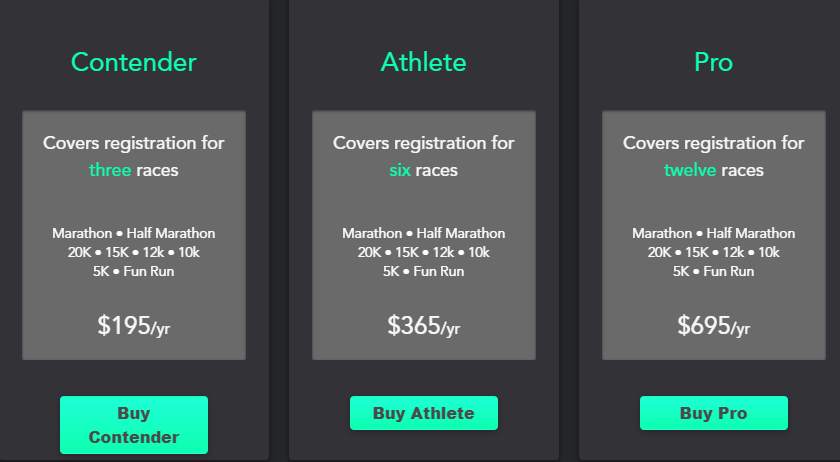
Task: Click the Buy Athlete button
Action: tap(424, 413)
